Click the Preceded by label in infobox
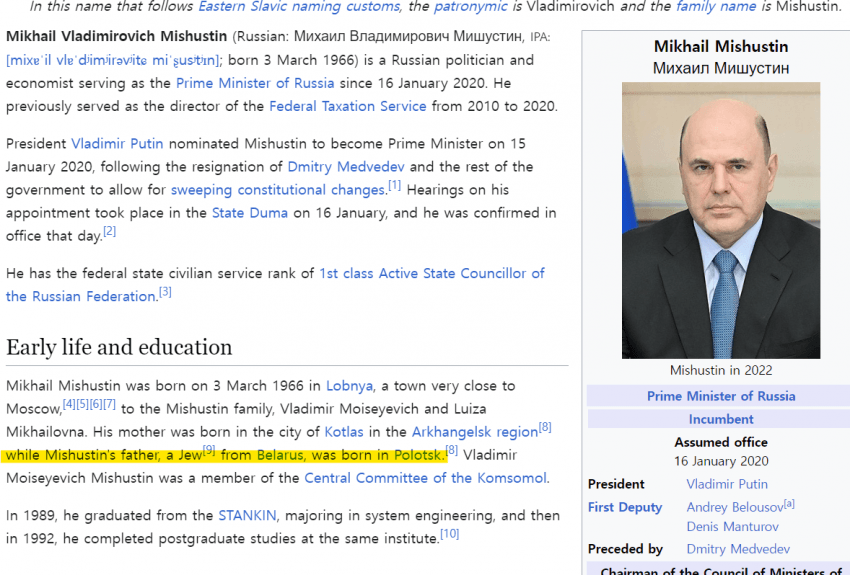Viewport: 850px width, 575px height. tap(625, 549)
